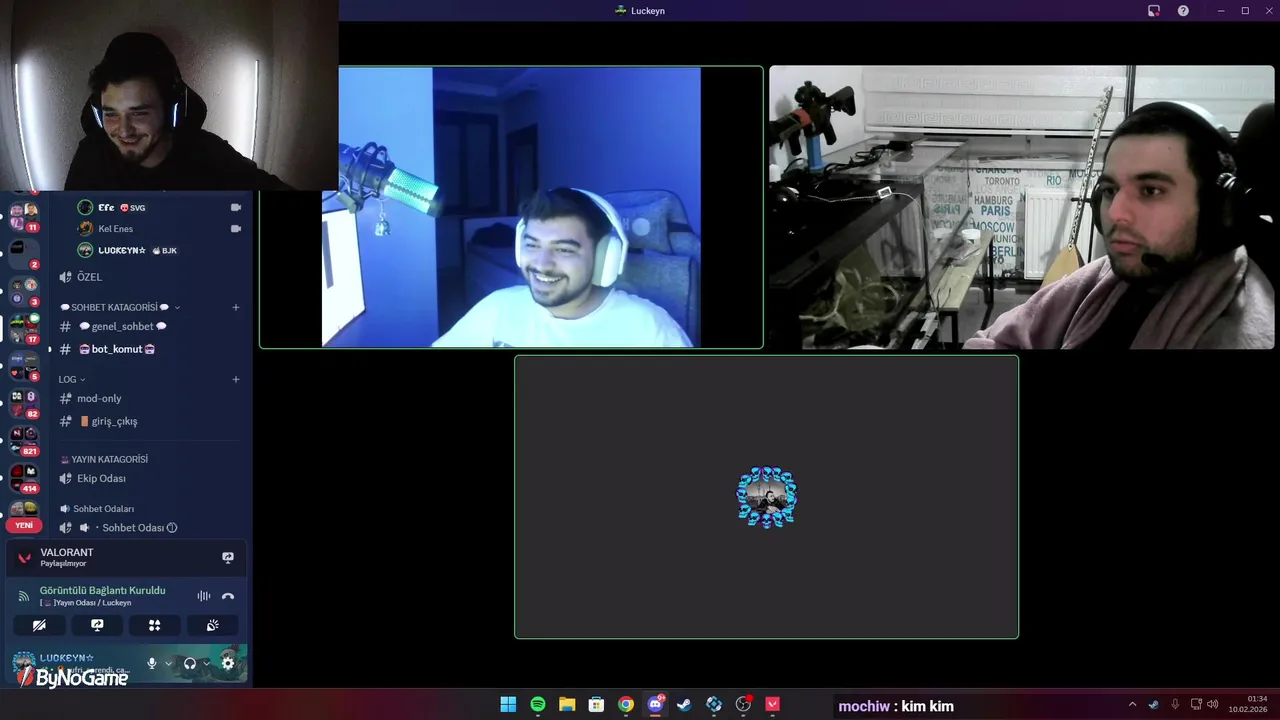Open server folder with 17 badge
Viewport: 1280px width, 720px height.
[x=24, y=329]
